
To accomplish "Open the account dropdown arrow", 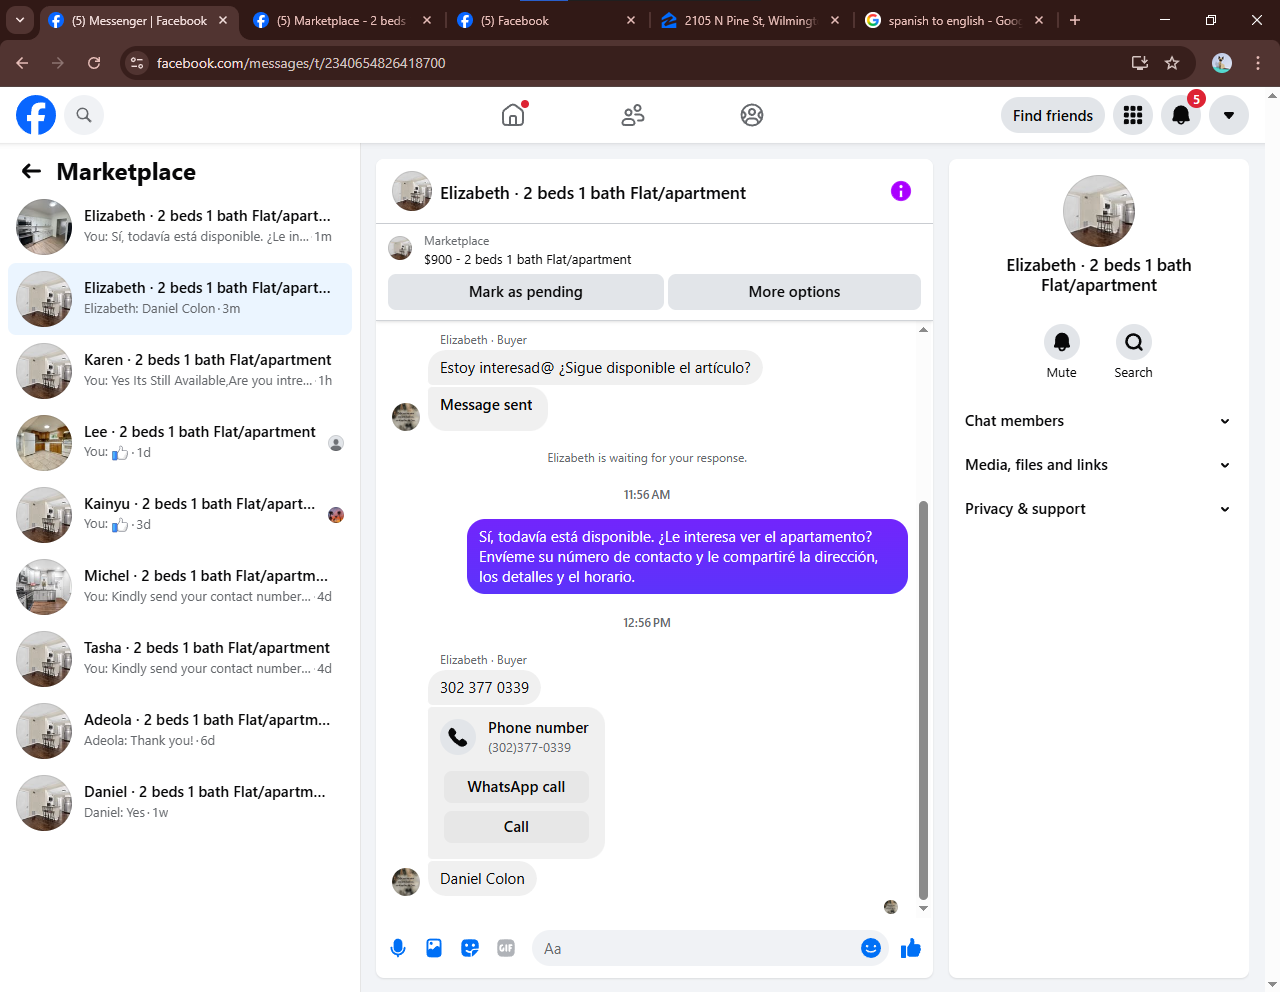I will [x=1229, y=115].
